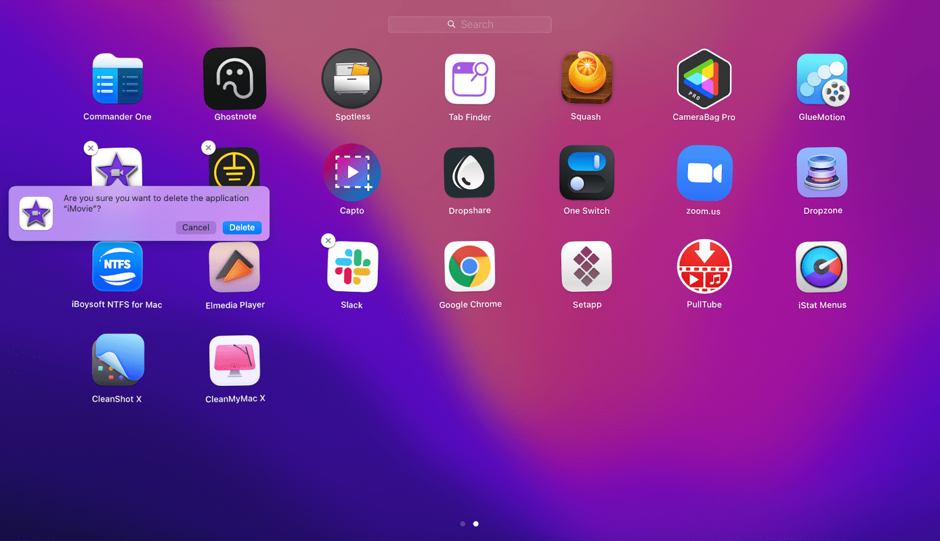Viewport: 940px width, 541px height.
Task: Launch One Switch app
Action: pos(586,173)
